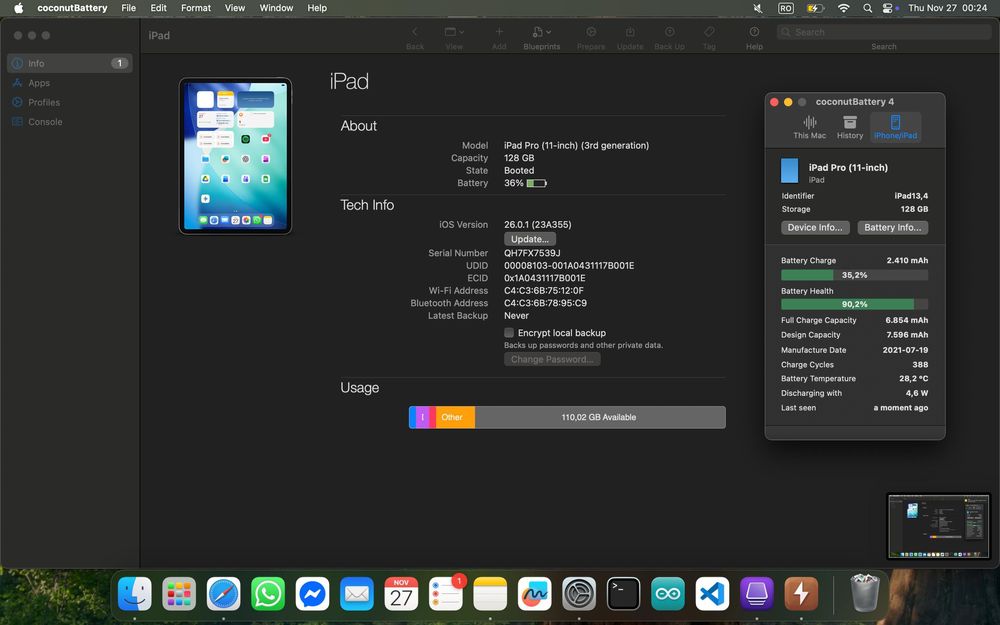Open Mail from the Dock

pyautogui.click(x=357, y=594)
